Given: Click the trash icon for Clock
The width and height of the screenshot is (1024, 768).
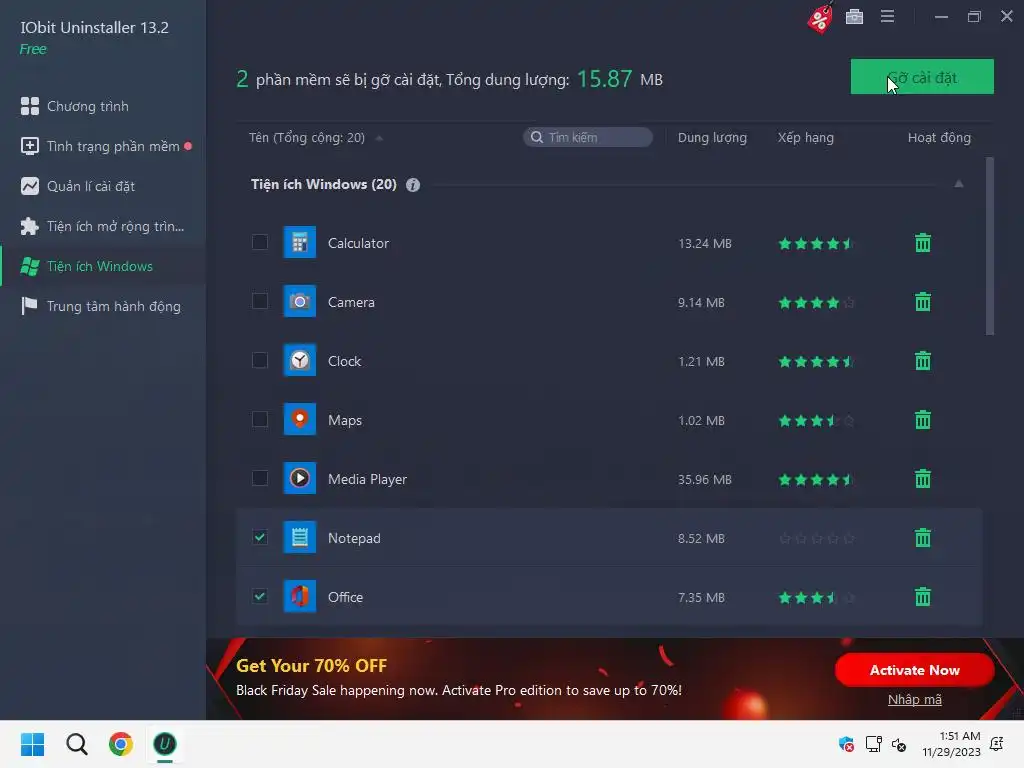Looking at the screenshot, I should [923, 360].
